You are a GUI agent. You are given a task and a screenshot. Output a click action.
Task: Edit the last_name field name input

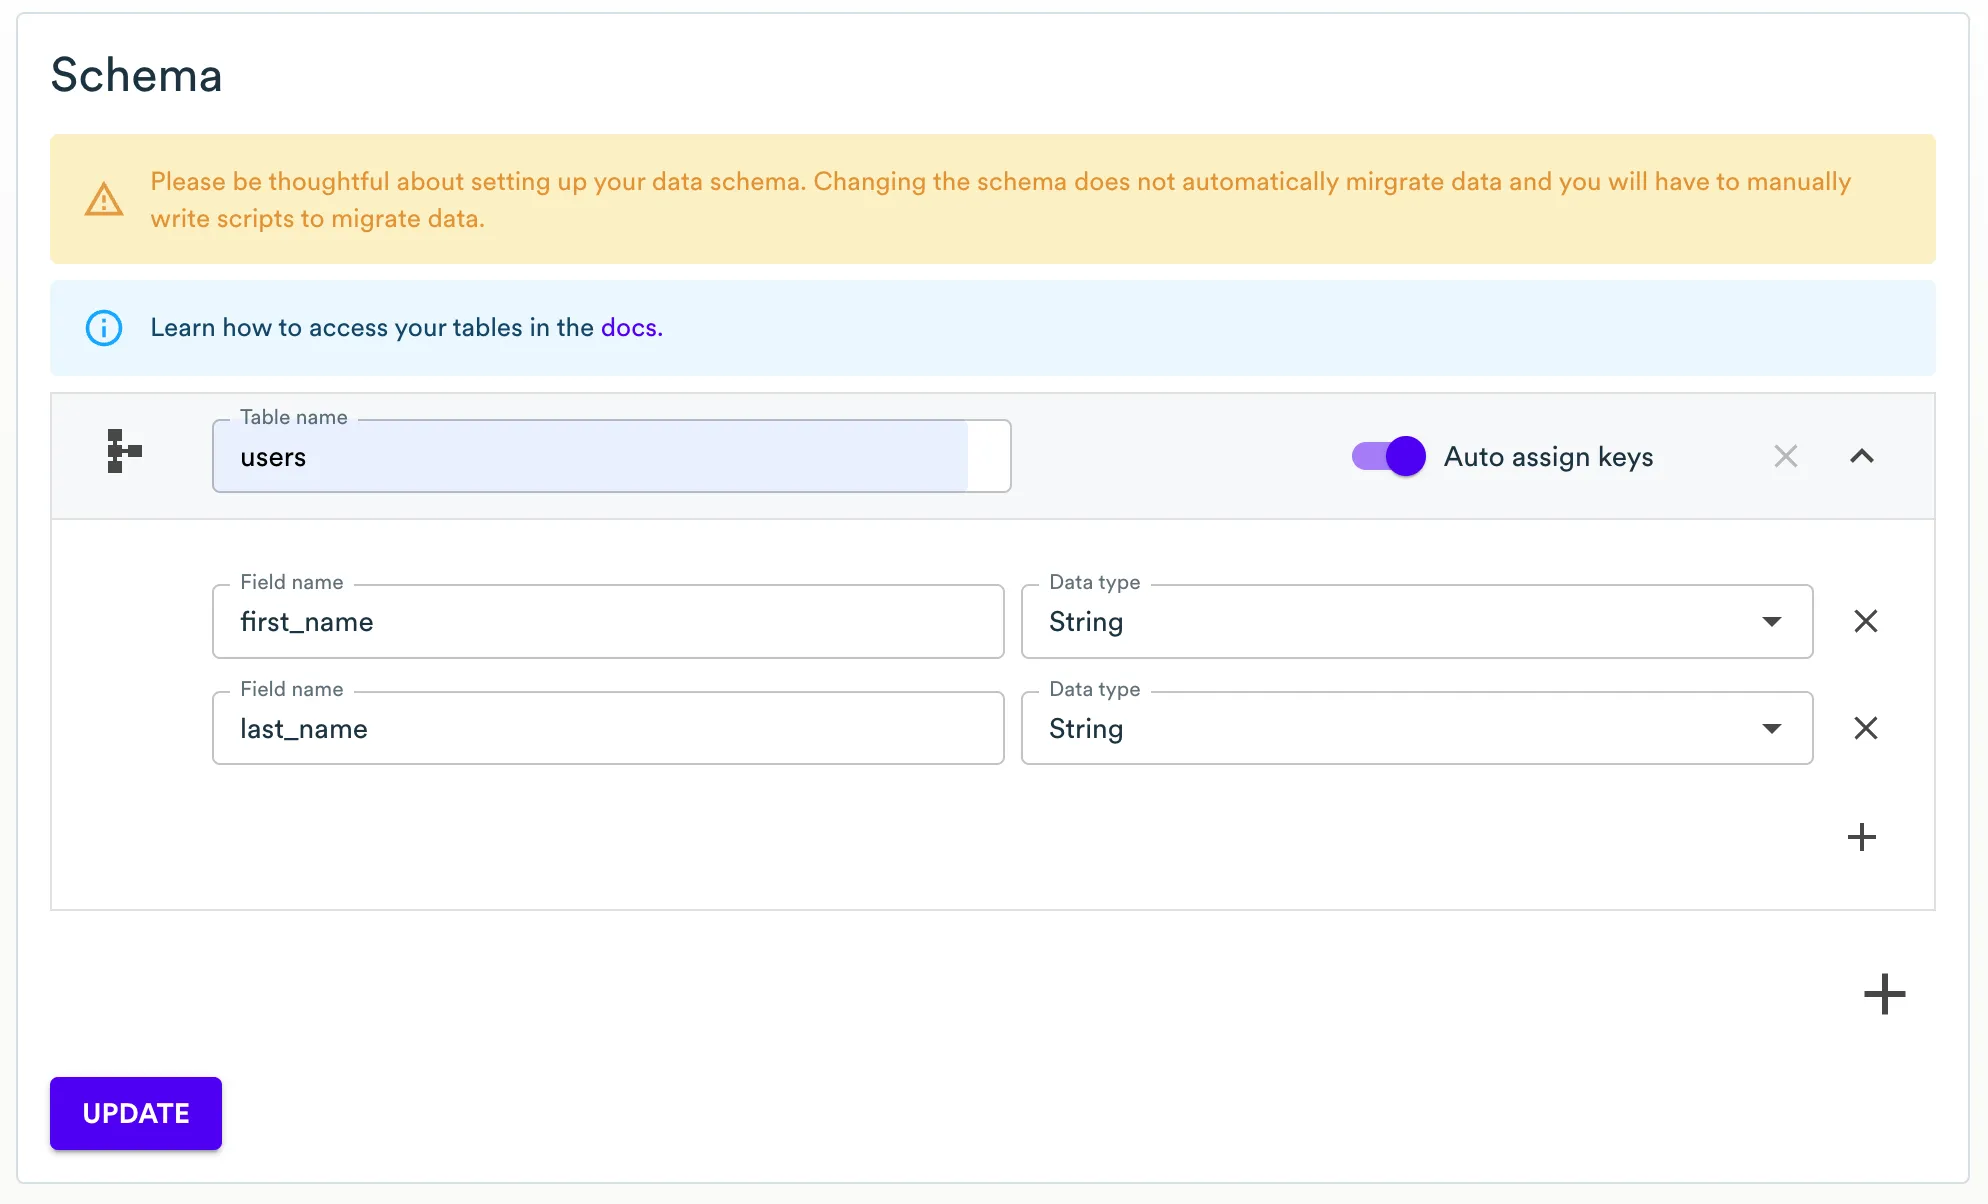[x=608, y=729]
